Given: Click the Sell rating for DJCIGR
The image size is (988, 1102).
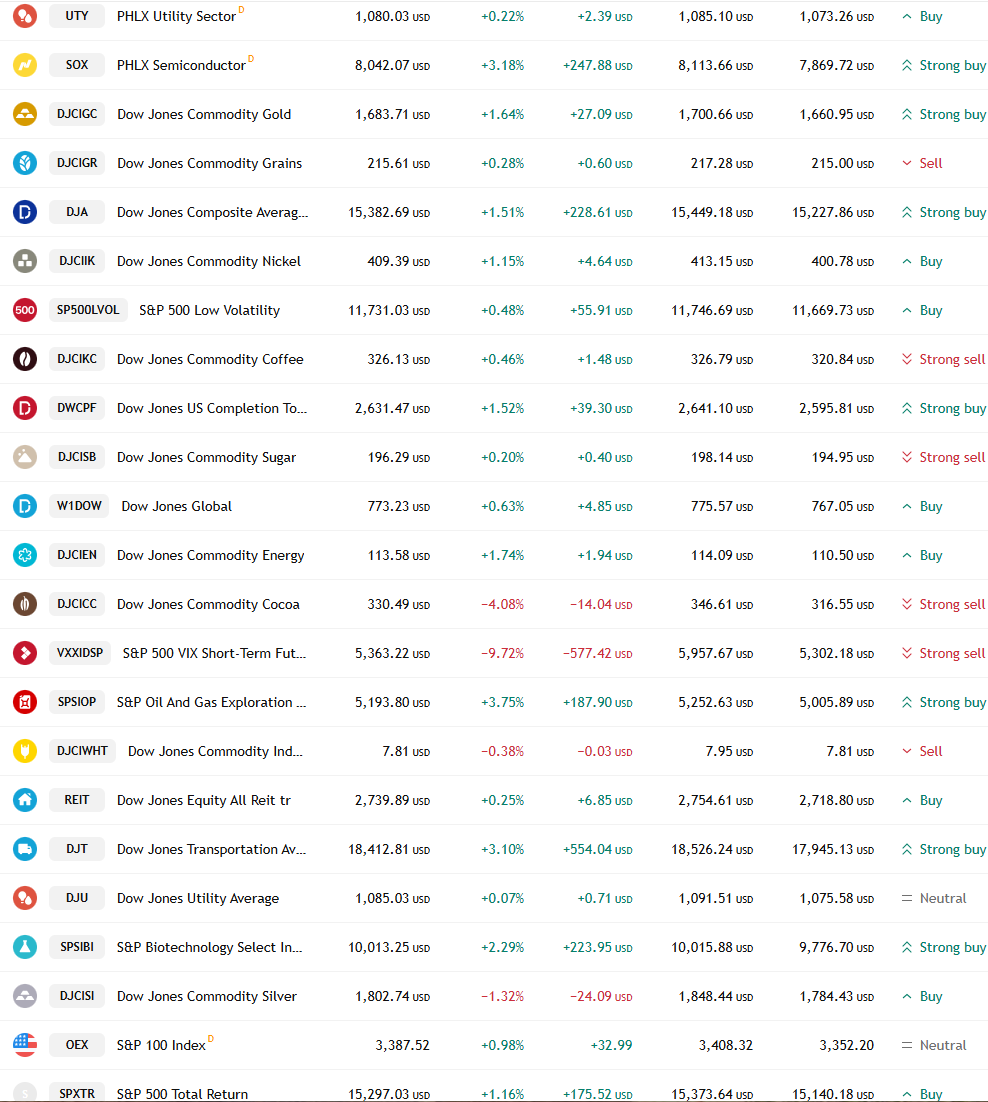Looking at the screenshot, I should (x=922, y=163).
